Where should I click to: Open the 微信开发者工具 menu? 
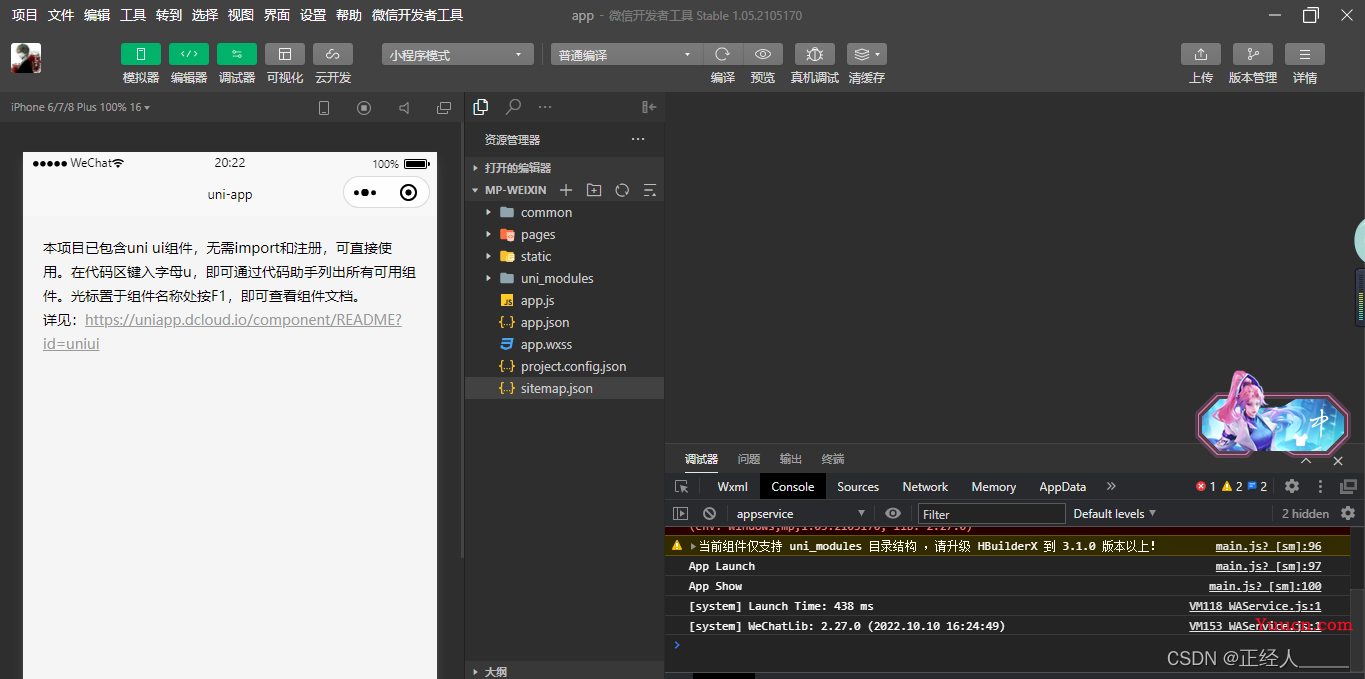417,15
